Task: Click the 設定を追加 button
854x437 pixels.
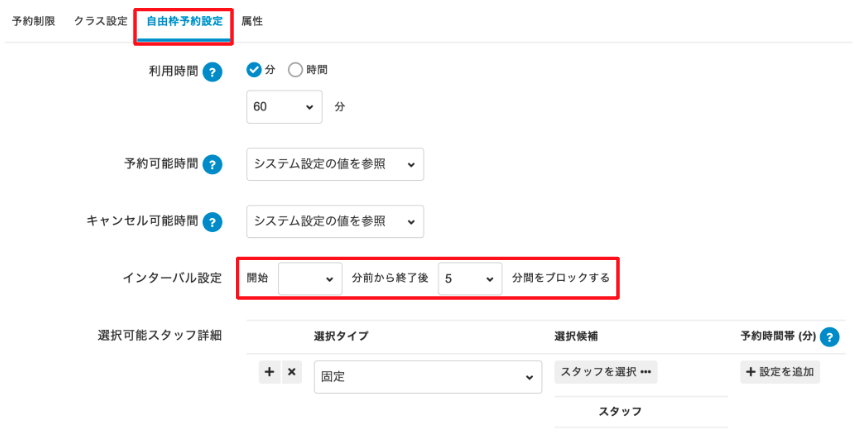Action: click(x=780, y=372)
